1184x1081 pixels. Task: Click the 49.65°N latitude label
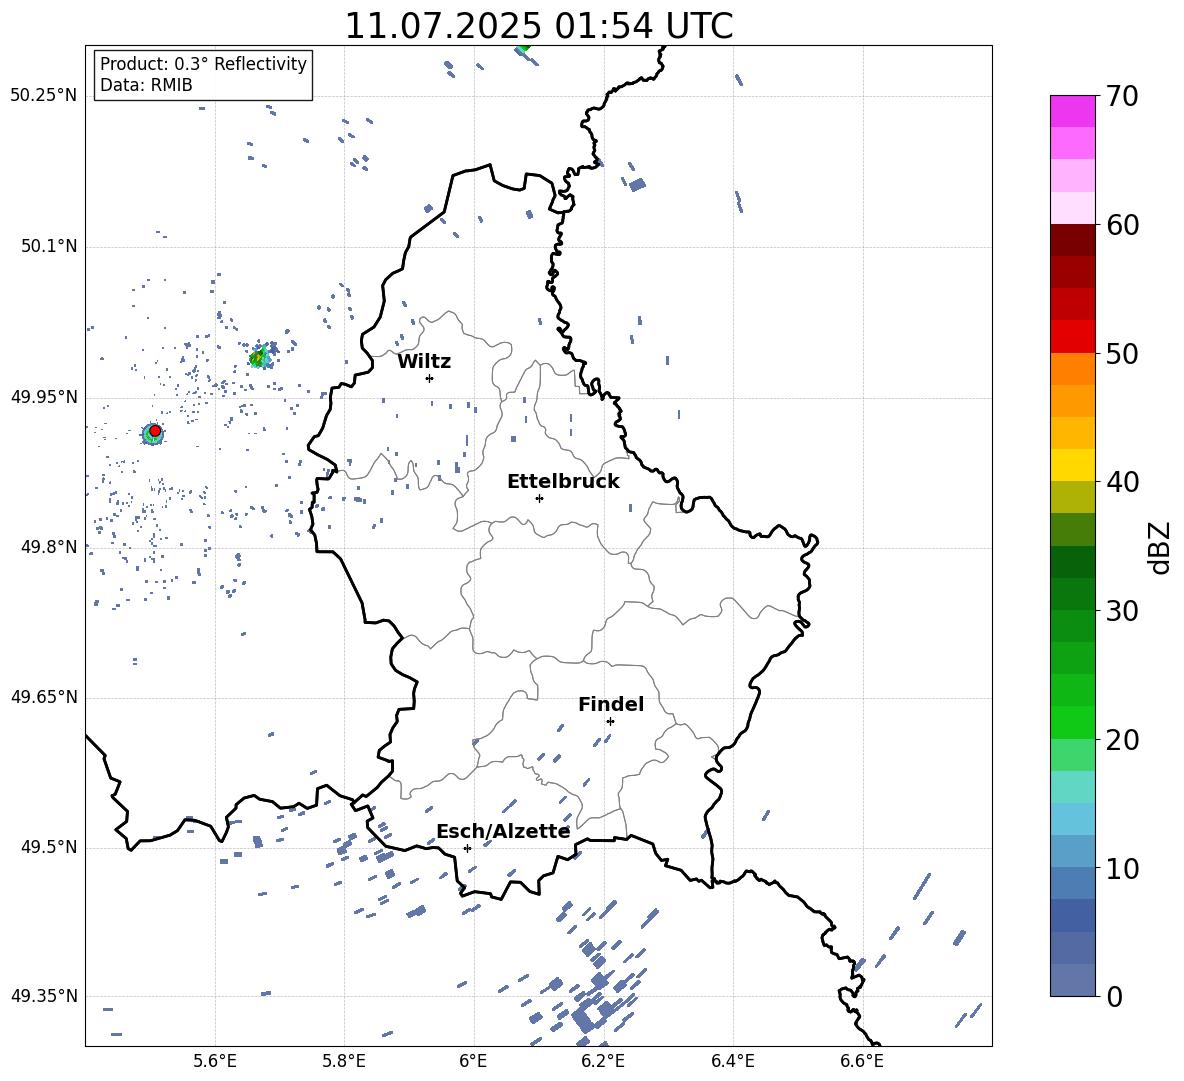point(44,697)
